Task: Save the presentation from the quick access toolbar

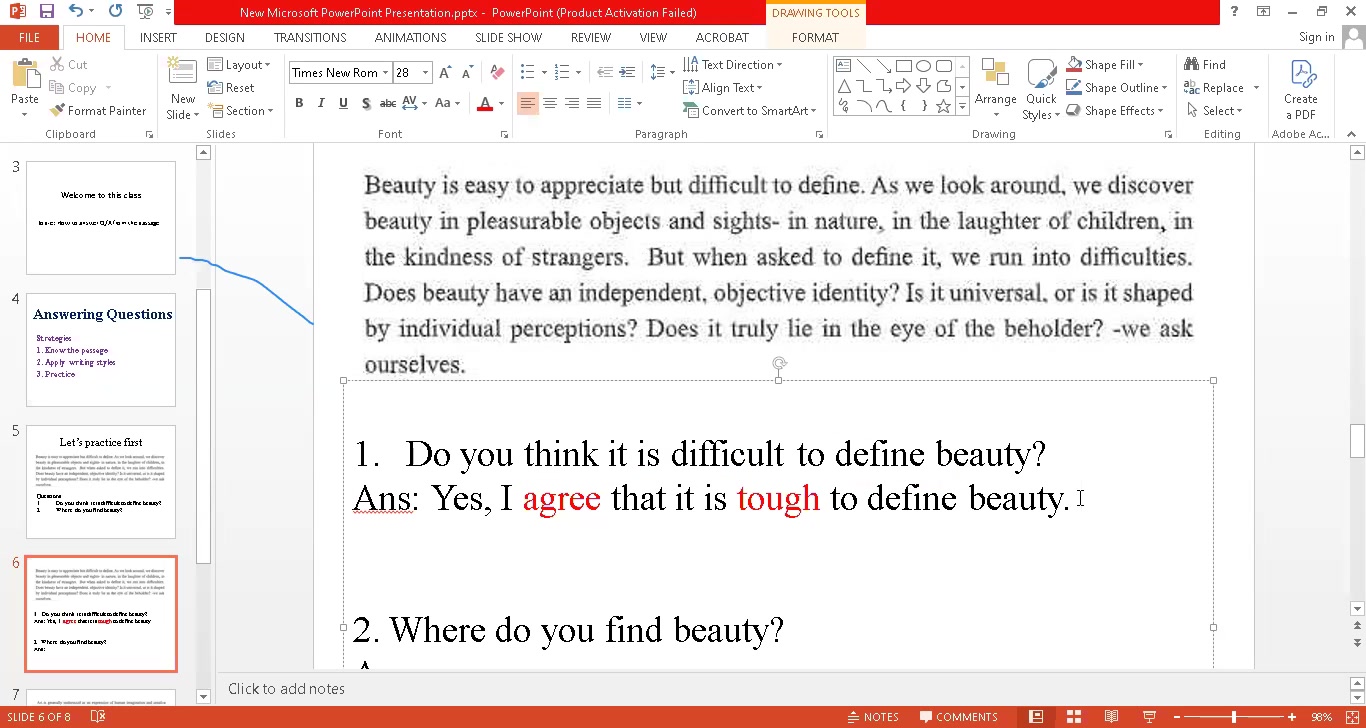Action: point(46,12)
